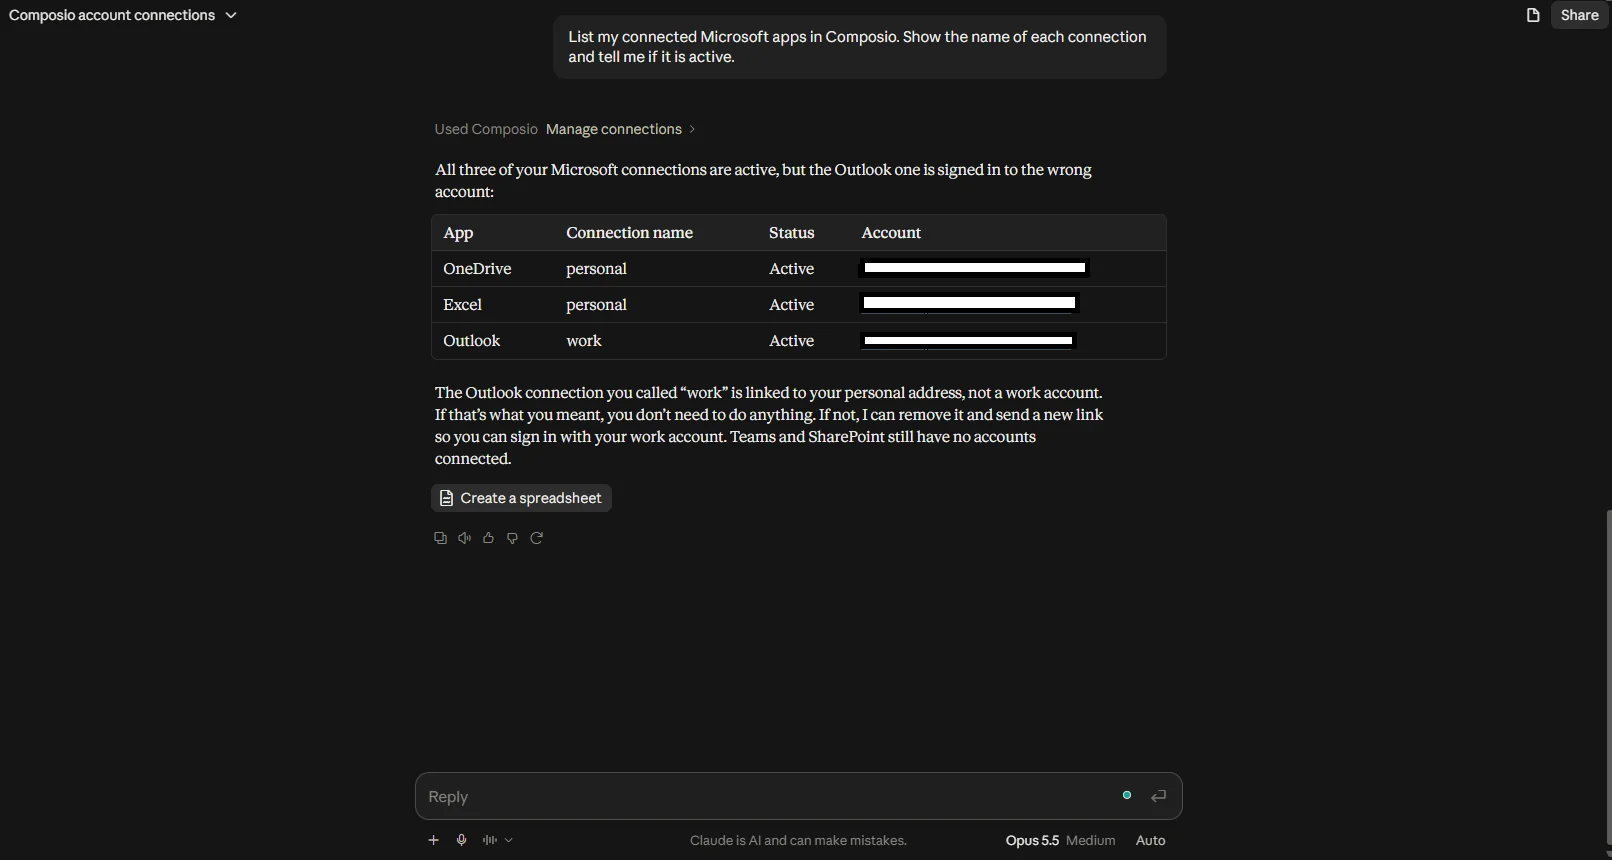Click the user's prompt message bubble
This screenshot has height=860, width=1612.
point(860,47)
